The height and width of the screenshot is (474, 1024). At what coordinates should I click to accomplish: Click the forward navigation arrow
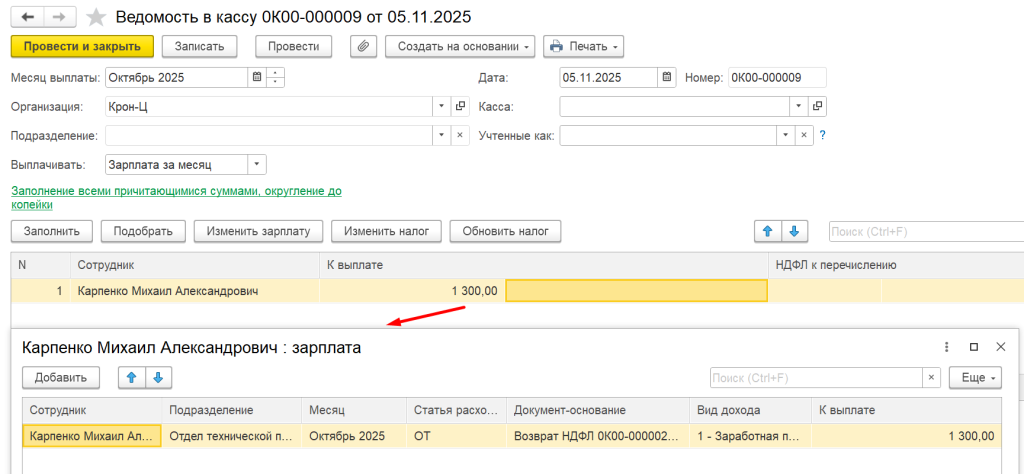(x=59, y=17)
